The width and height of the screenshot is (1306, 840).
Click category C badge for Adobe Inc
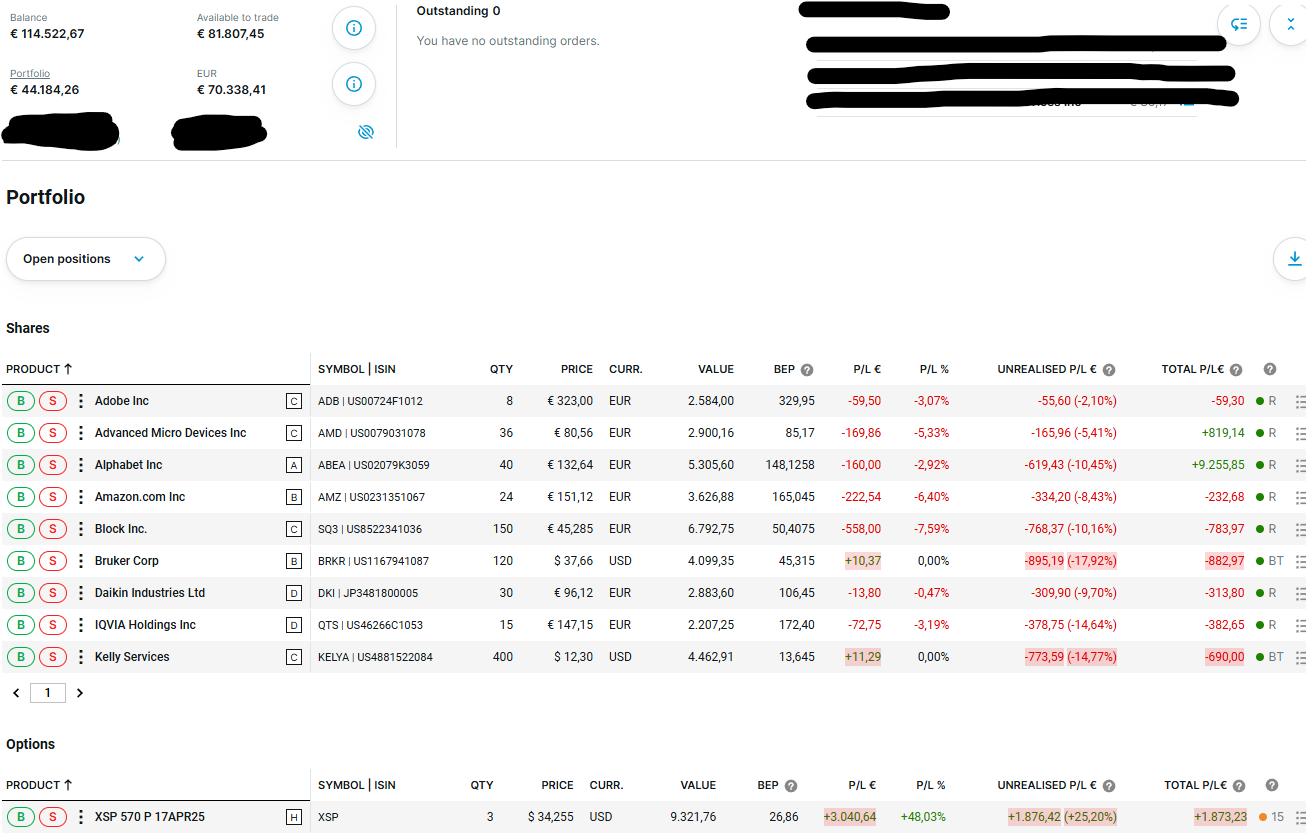pos(294,402)
